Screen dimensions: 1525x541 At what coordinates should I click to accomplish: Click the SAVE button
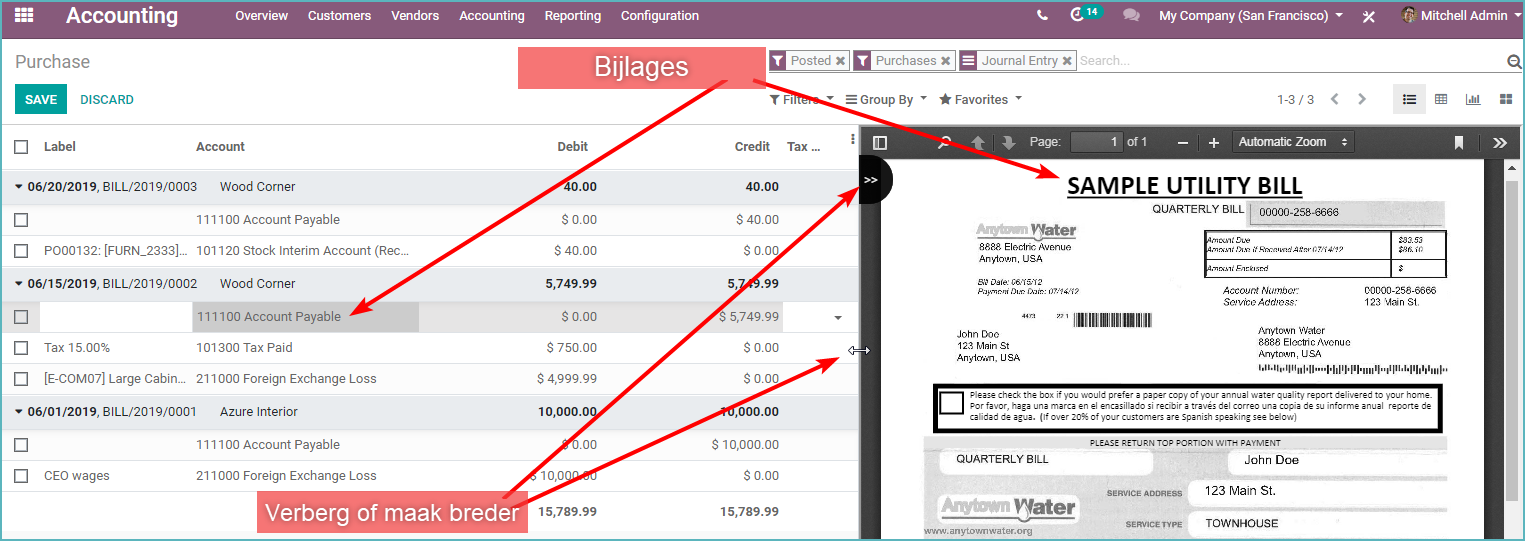pos(41,99)
